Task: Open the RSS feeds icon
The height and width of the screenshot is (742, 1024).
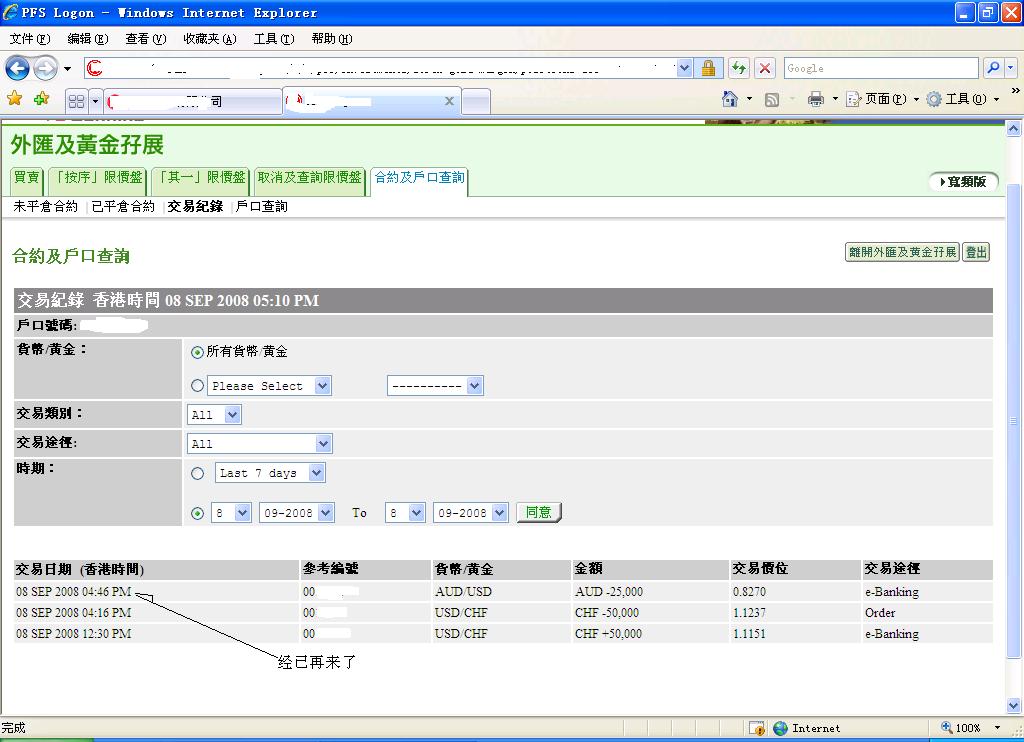Action: tap(772, 99)
